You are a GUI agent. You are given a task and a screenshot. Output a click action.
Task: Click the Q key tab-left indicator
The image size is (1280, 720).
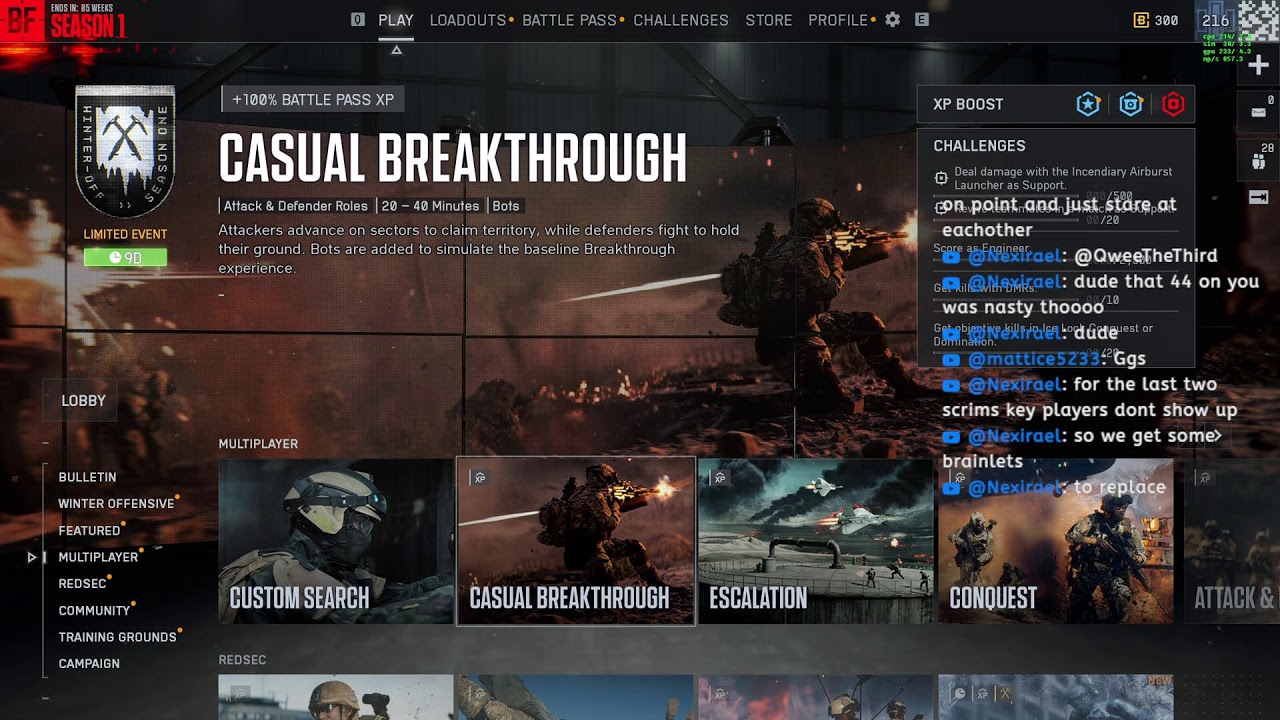pos(358,20)
